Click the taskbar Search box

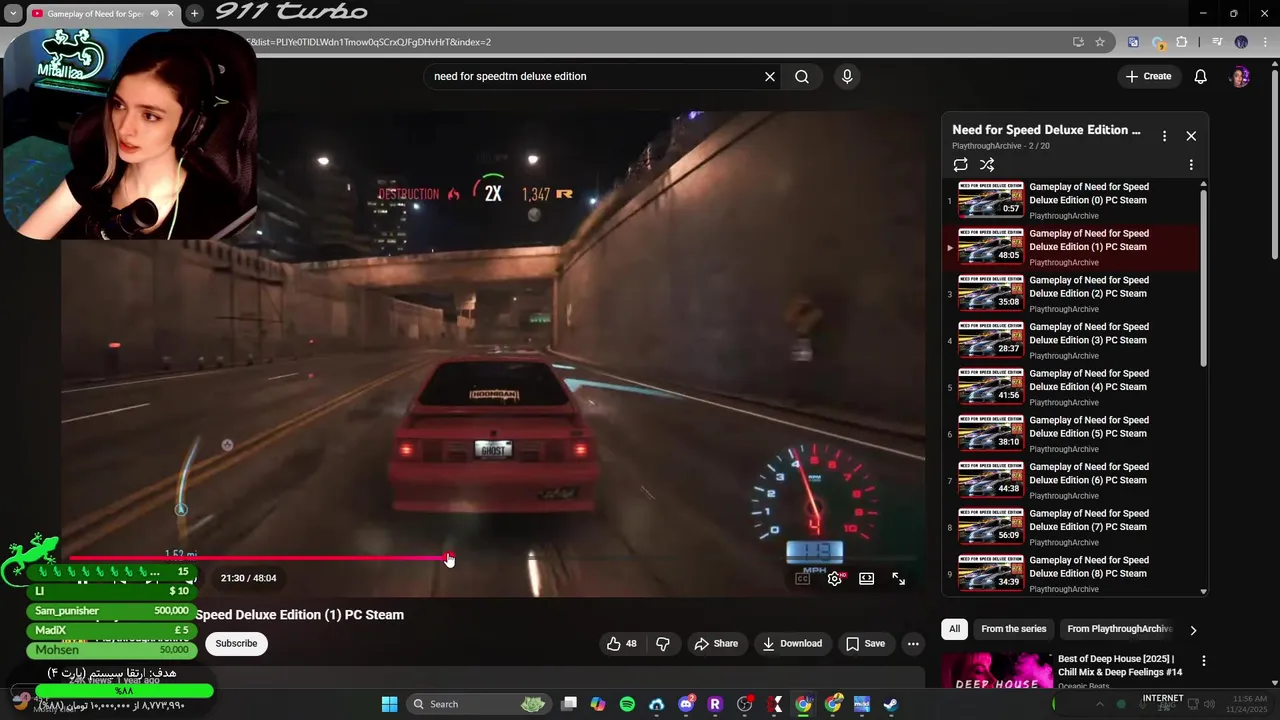point(479,704)
